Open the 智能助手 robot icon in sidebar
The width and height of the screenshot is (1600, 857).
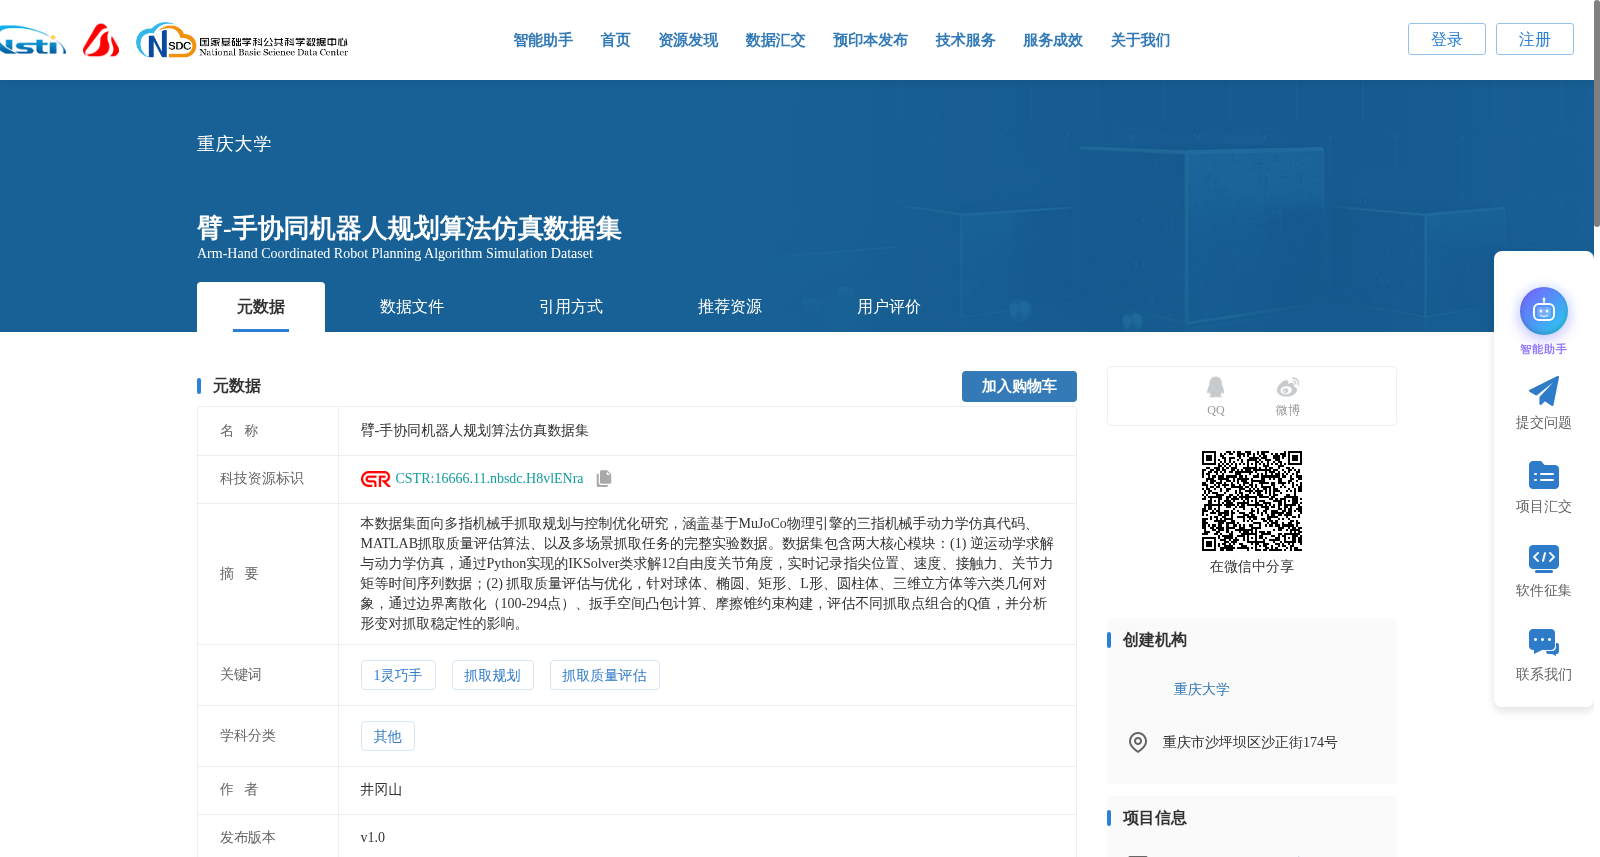point(1544,311)
